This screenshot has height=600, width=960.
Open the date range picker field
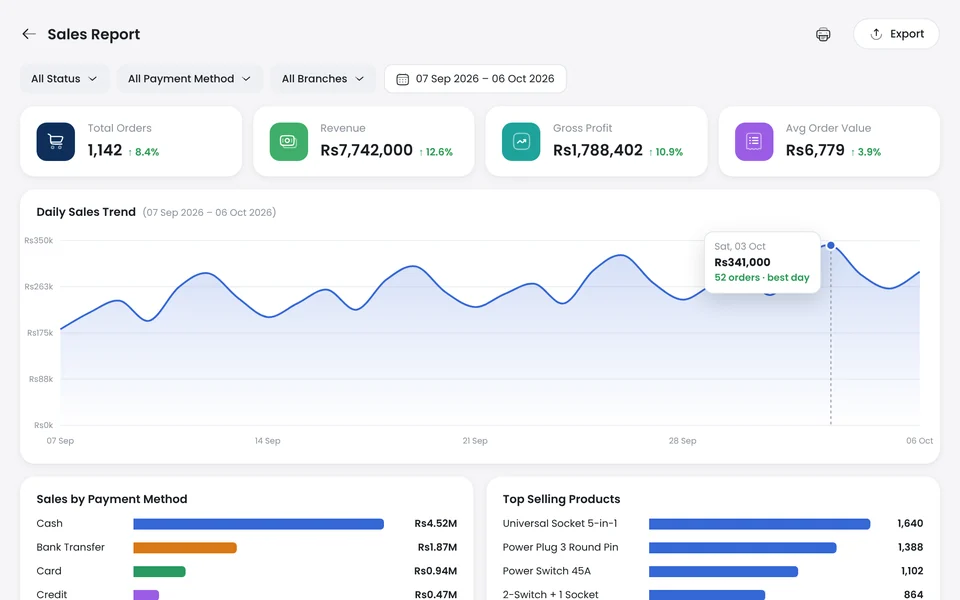475,78
